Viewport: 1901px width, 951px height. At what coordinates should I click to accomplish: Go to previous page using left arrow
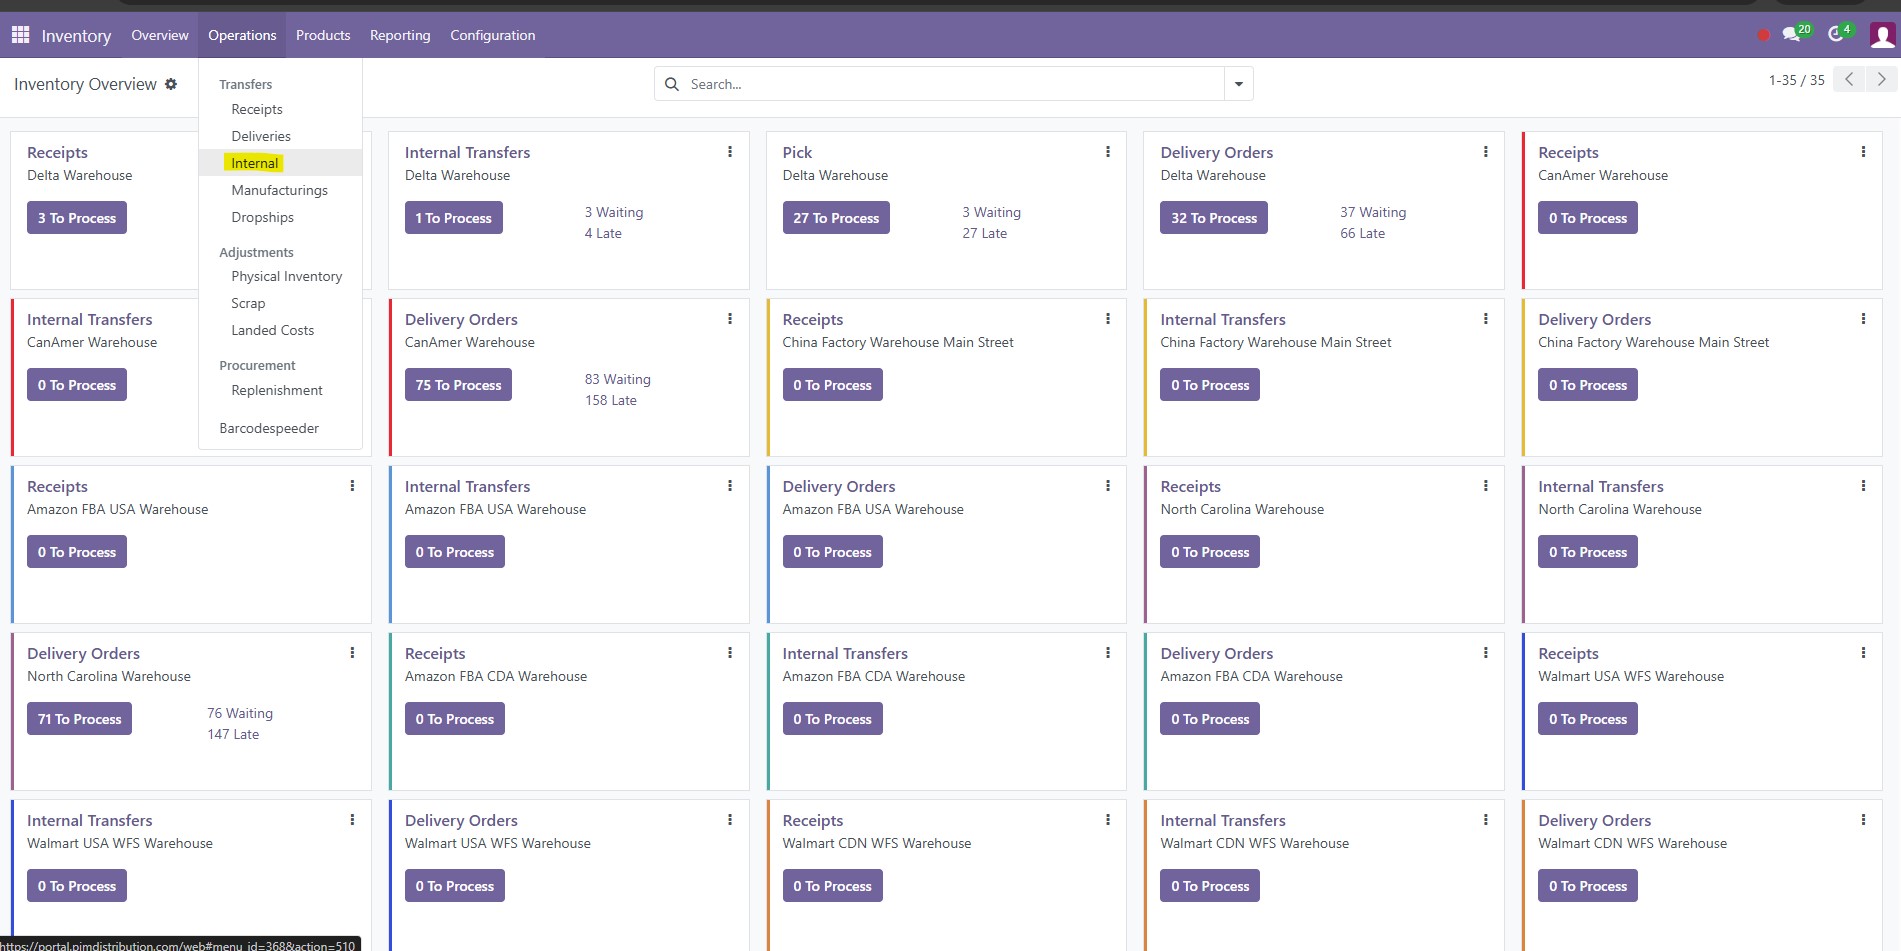(x=1849, y=80)
